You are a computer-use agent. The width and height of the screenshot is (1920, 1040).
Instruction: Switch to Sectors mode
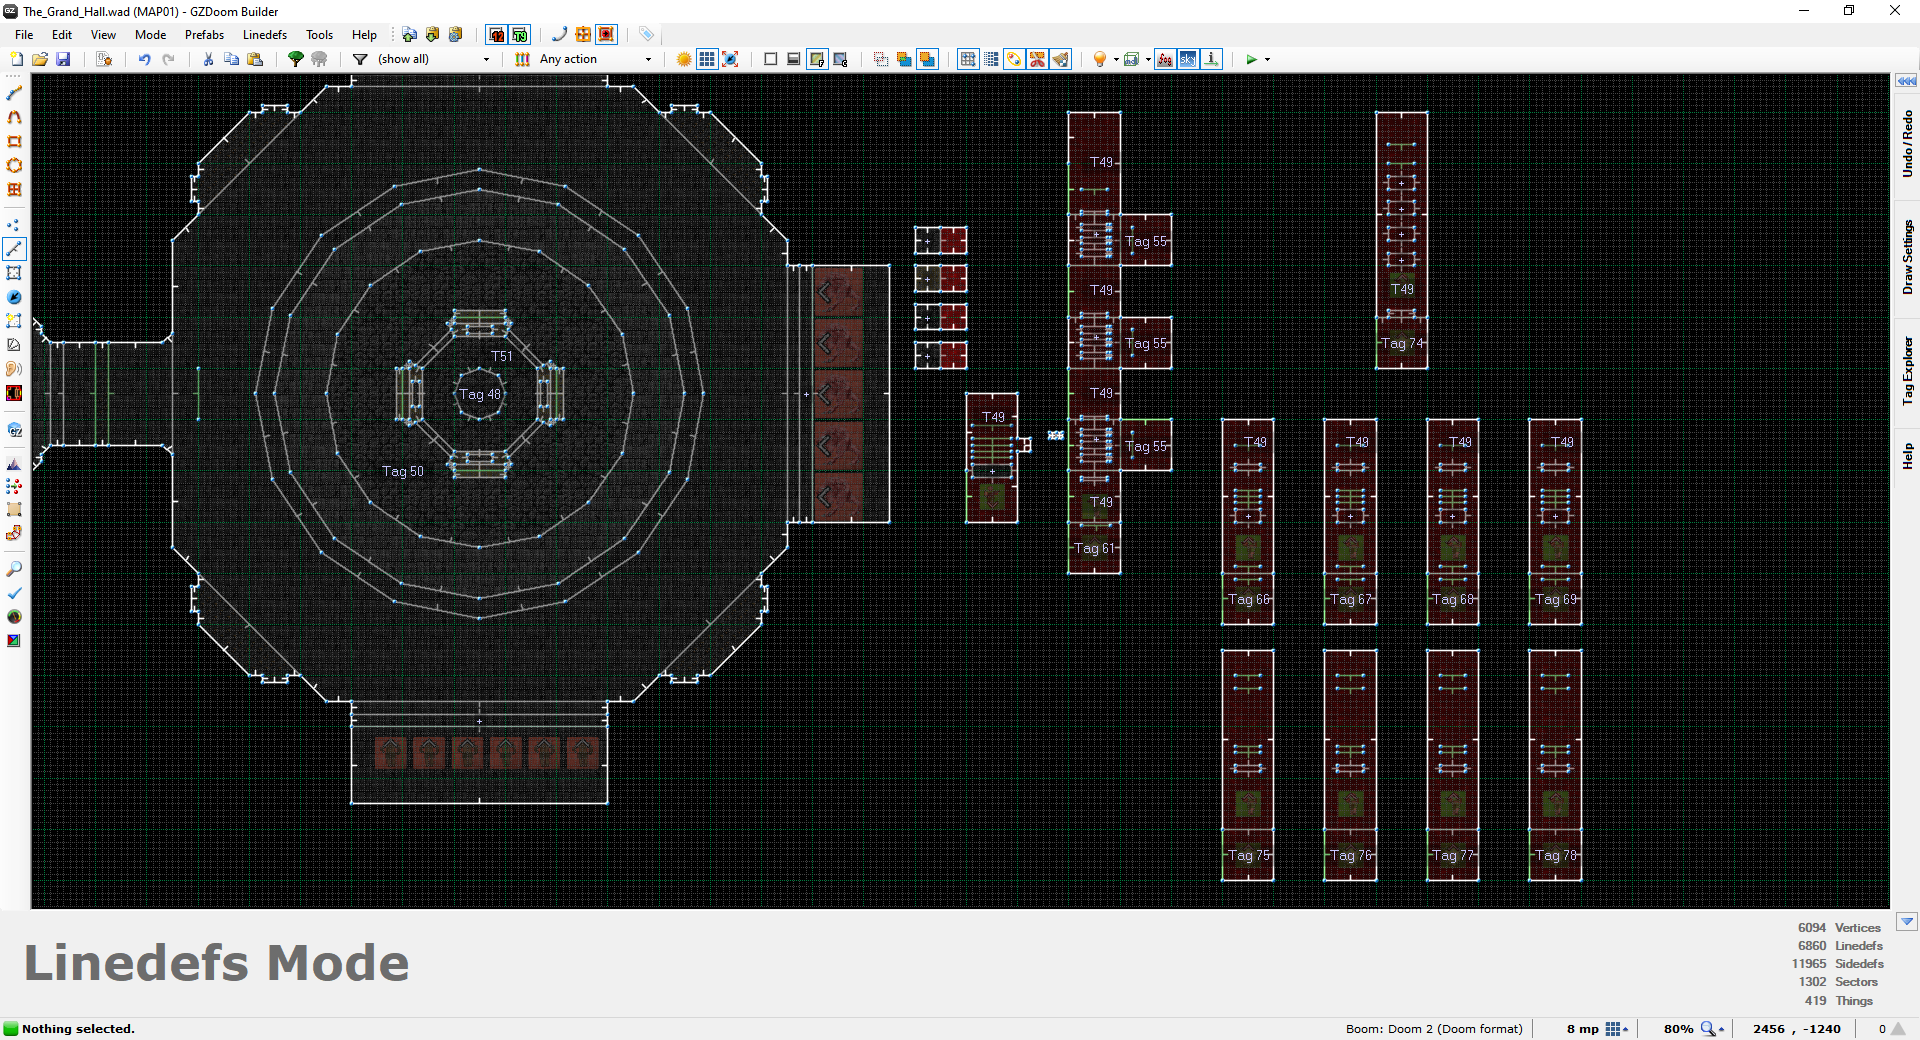tap(14, 273)
